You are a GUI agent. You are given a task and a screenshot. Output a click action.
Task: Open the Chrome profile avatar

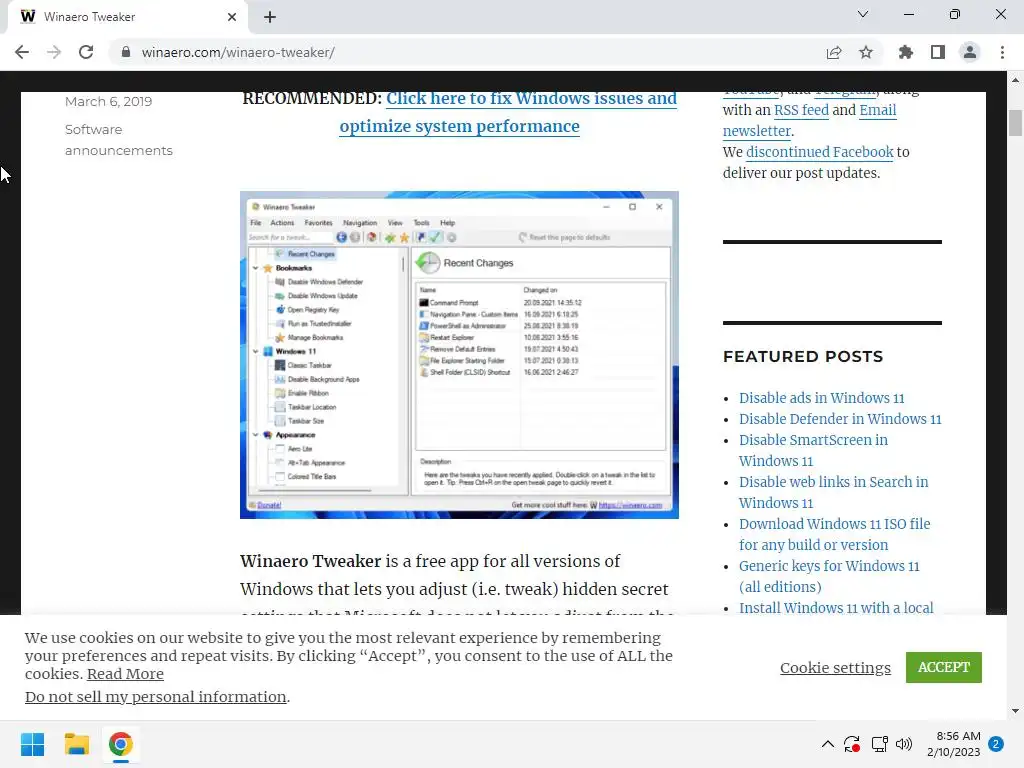pos(970,52)
